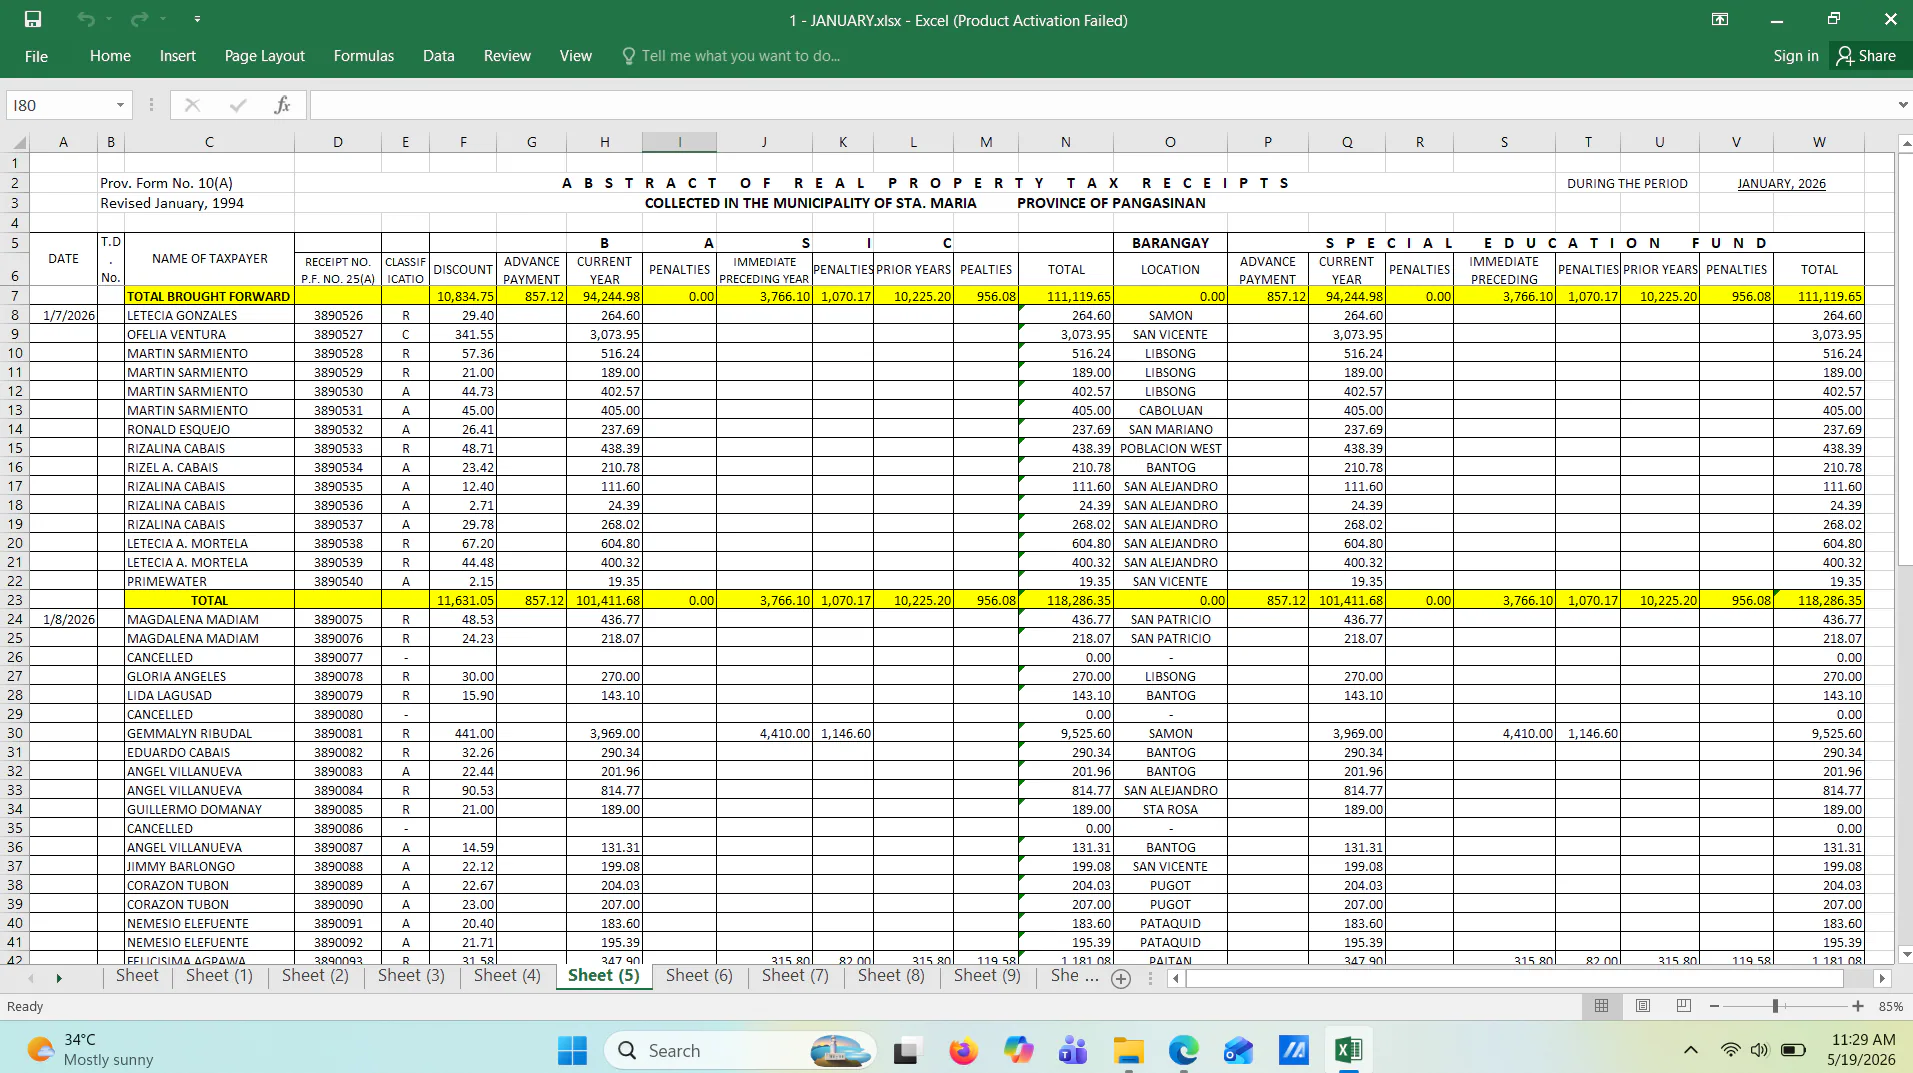This screenshot has width=1913, height=1073.
Task: Open the View ribbon tab
Action: pos(575,56)
